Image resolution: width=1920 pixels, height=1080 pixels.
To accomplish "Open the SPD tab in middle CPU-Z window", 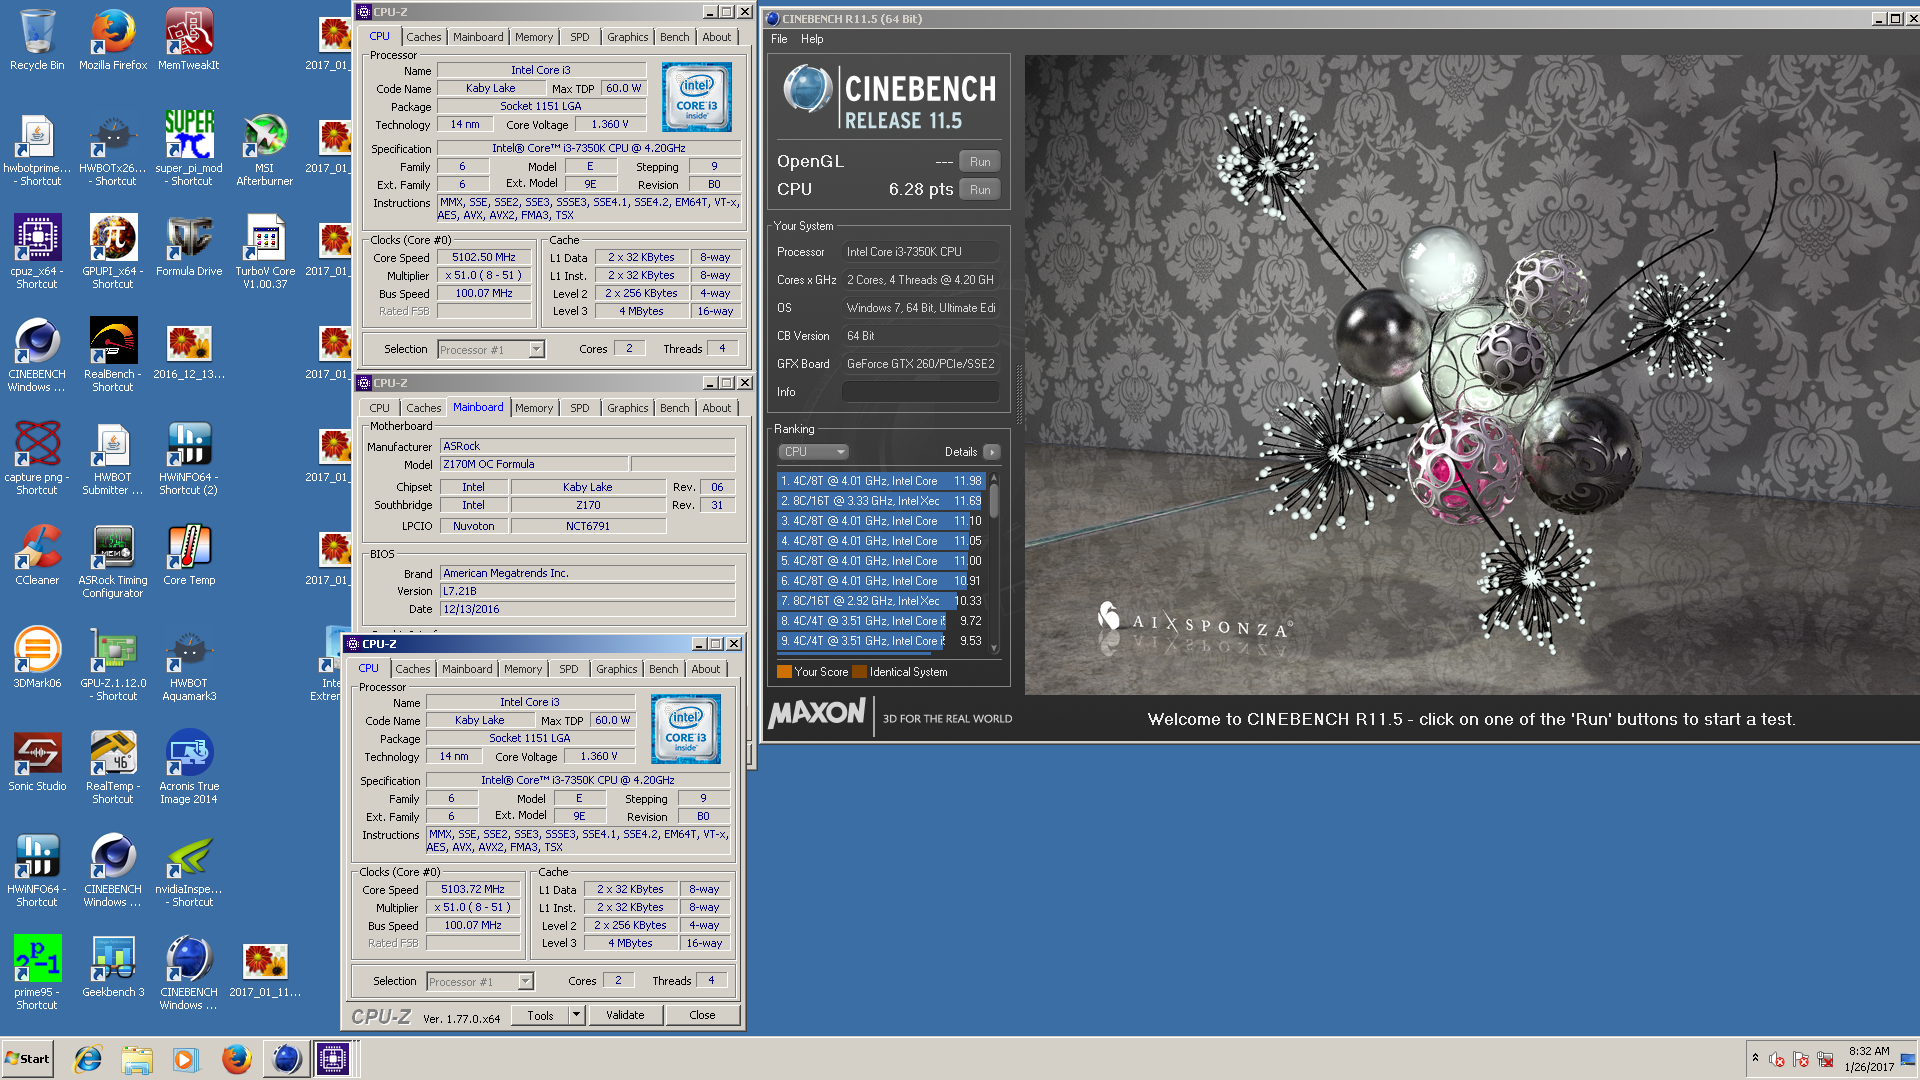I will click(x=580, y=408).
